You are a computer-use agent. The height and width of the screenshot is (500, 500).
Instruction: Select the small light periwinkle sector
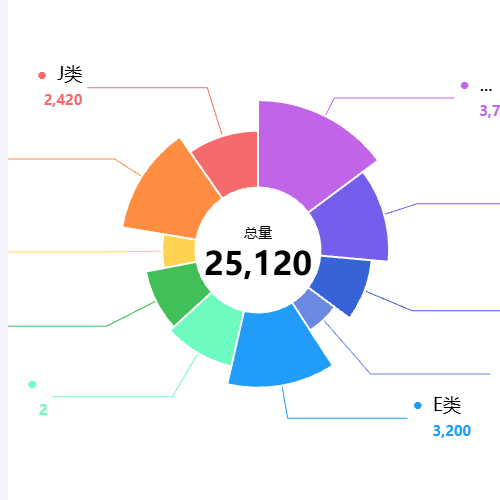click(314, 308)
